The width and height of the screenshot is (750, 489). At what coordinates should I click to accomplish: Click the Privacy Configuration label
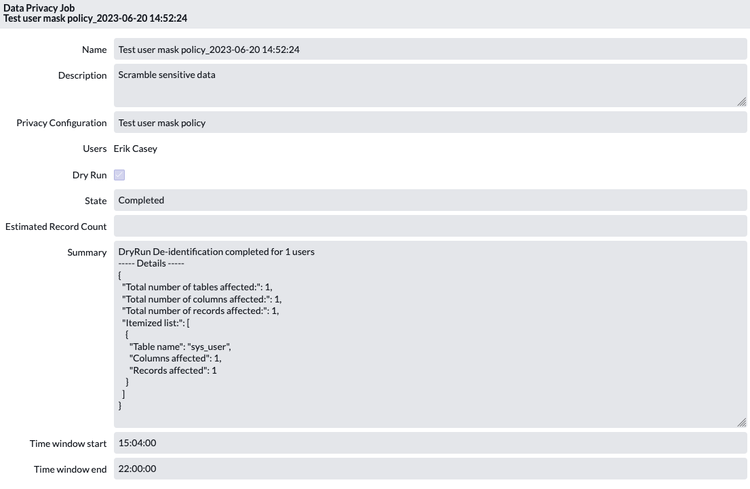coord(62,123)
